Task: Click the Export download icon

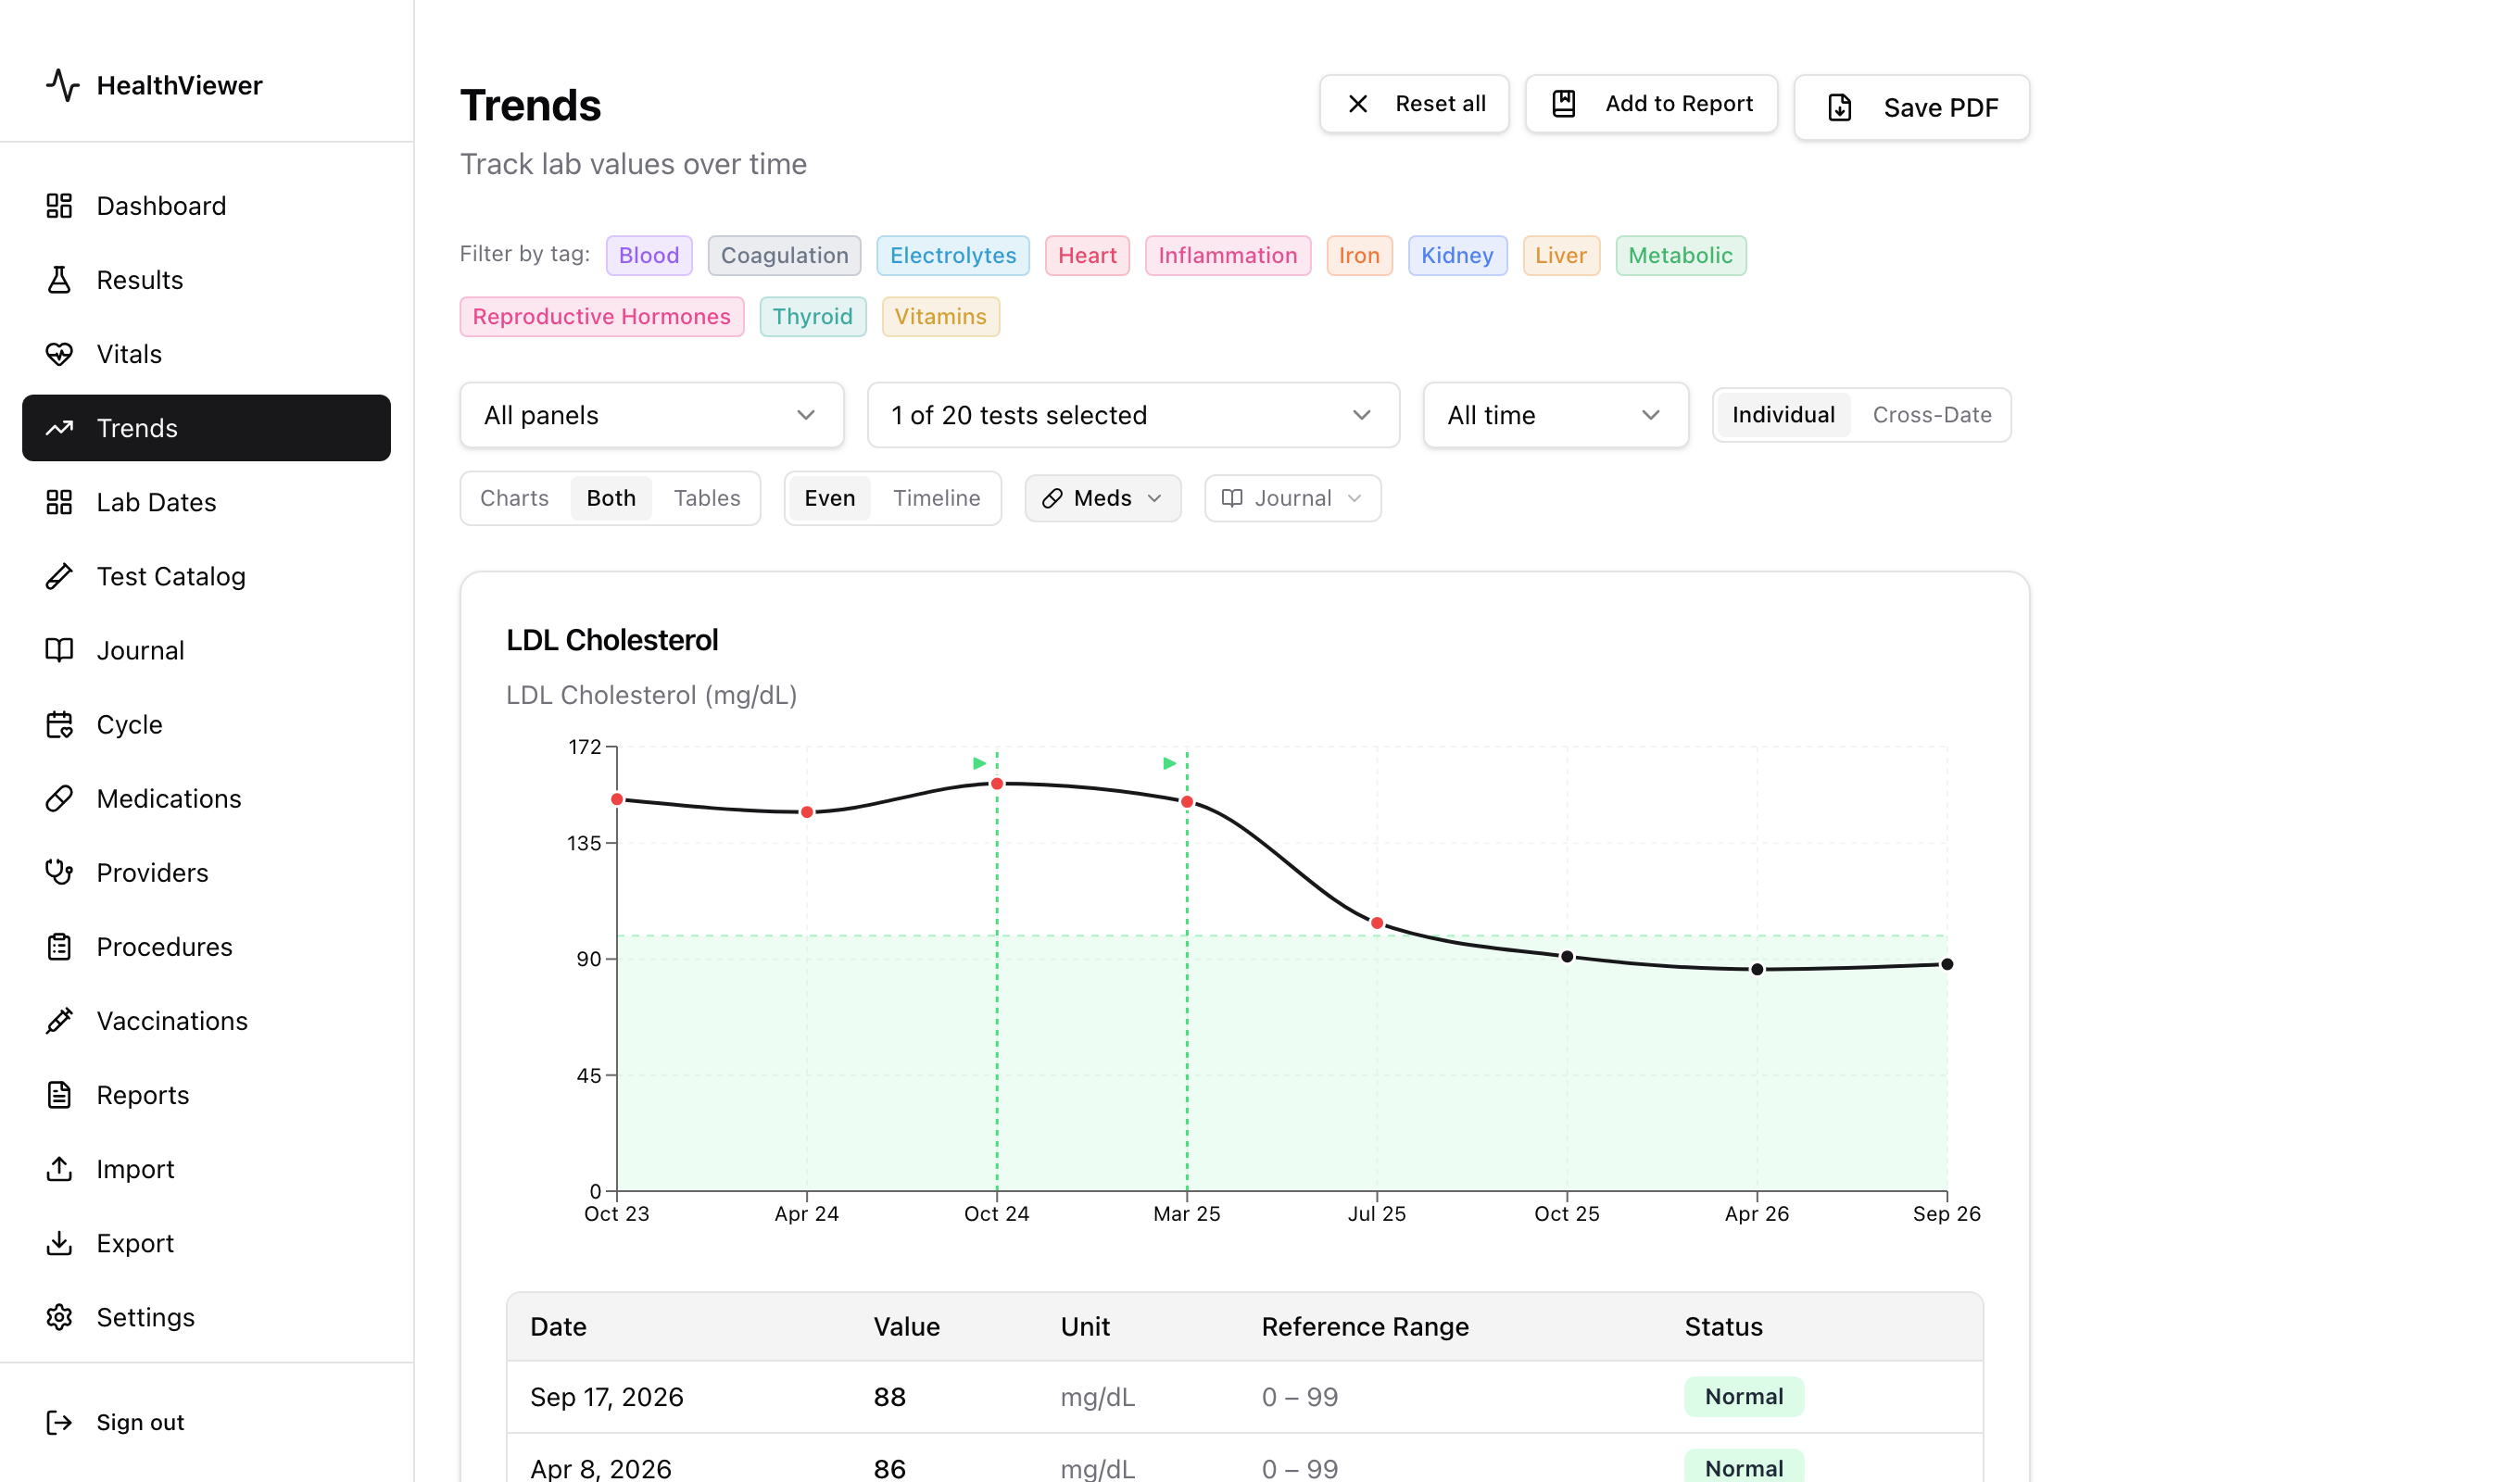Action: point(59,1242)
